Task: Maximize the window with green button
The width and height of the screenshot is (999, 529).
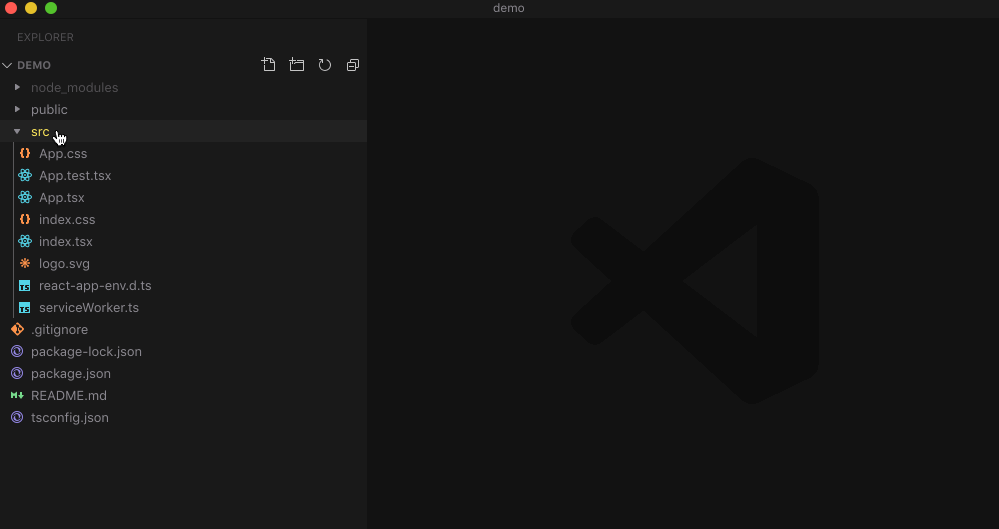Action: click(51, 8)
